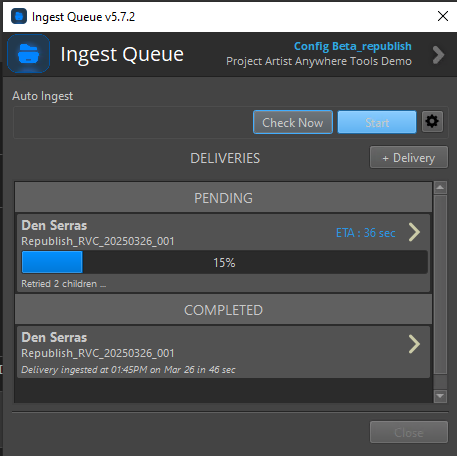Click the Config Beta_republish link

[x=353, y=46]
